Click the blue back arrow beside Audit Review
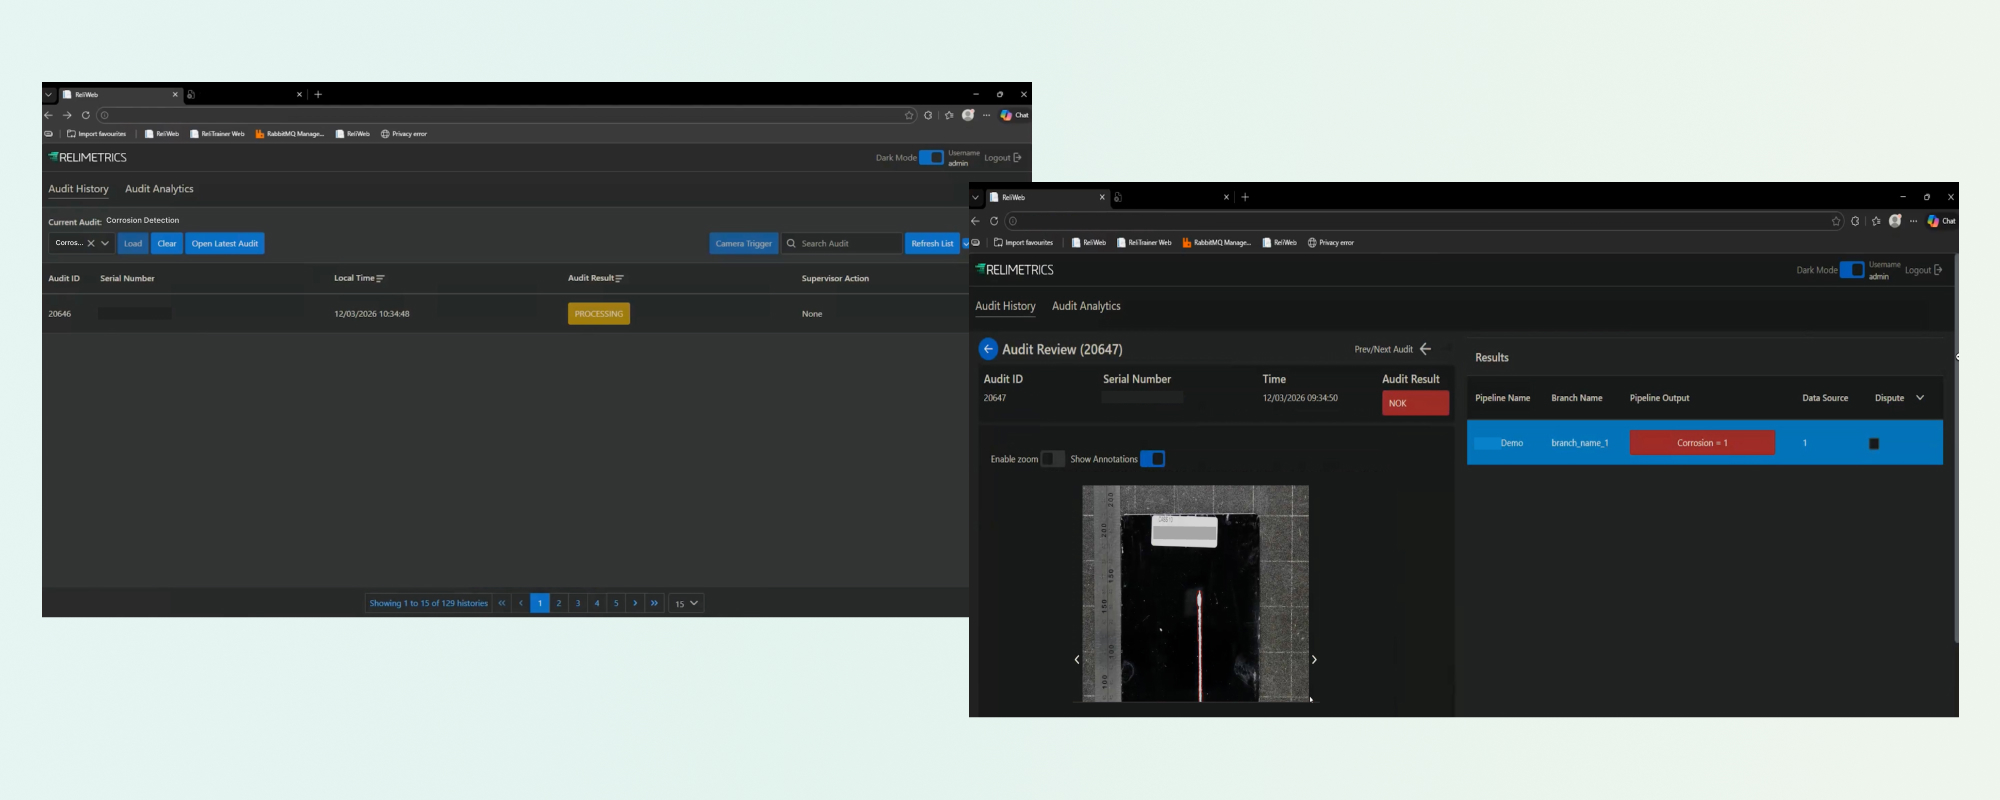2000x800 pixels. coord(987,349)
